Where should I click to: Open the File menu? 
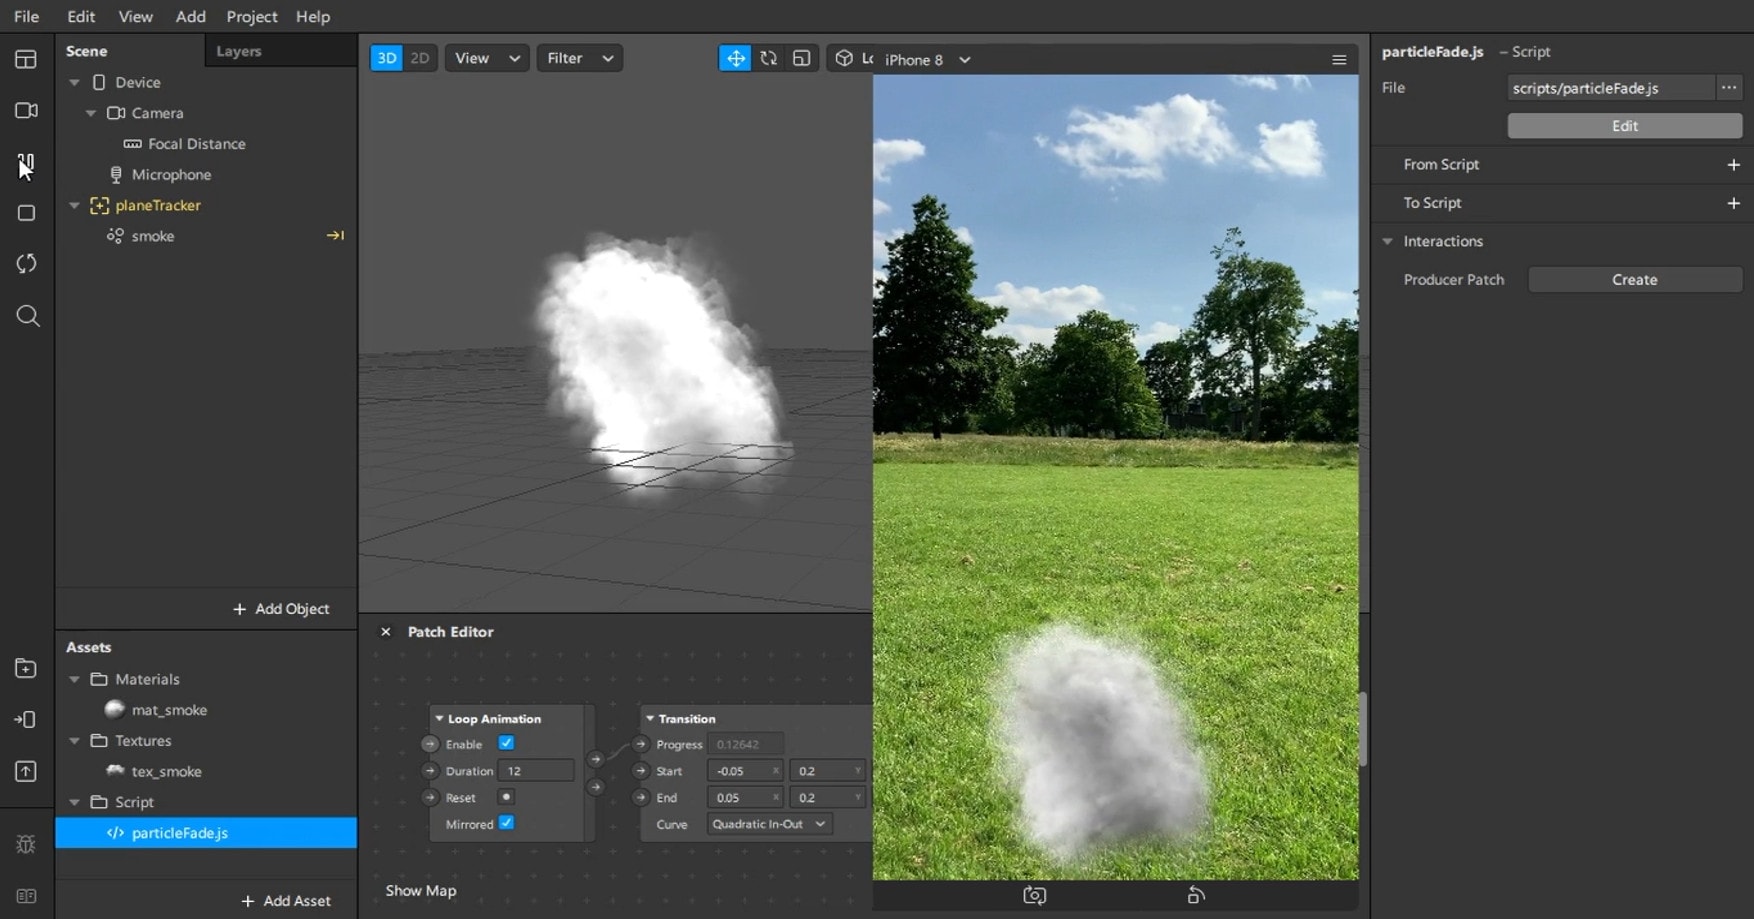(x=27, y=16)
